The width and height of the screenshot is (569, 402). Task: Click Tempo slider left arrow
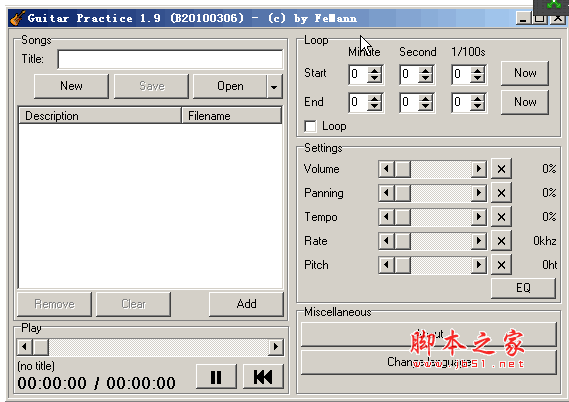[386, 217]
